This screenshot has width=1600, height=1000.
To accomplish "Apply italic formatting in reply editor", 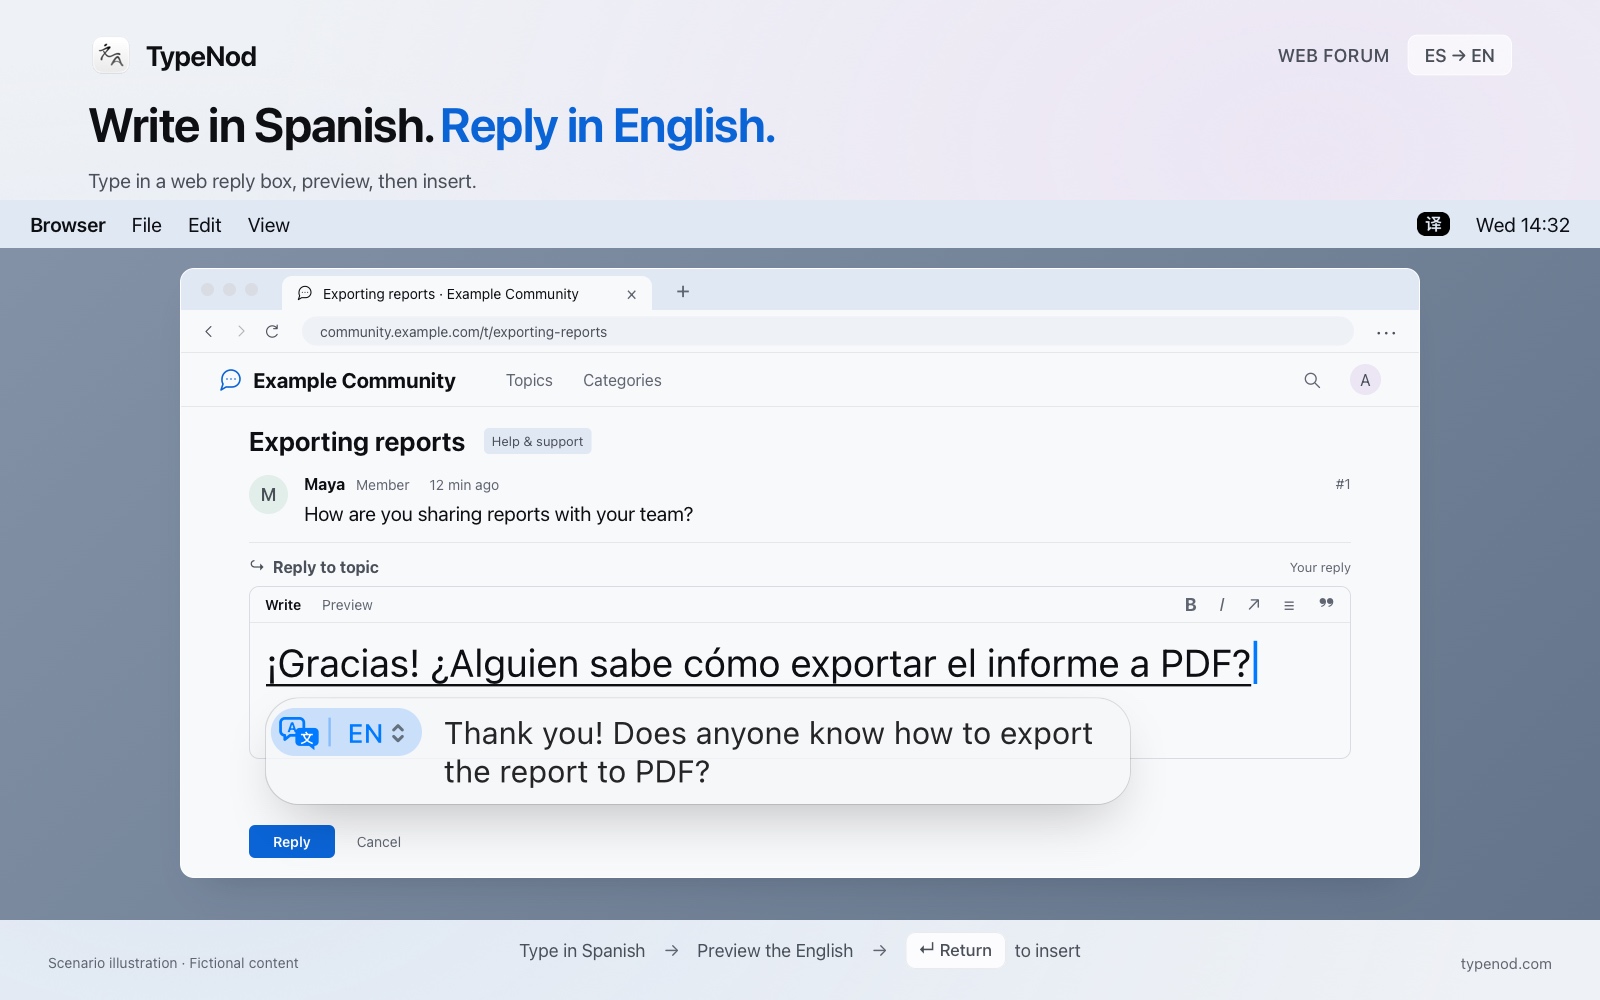I will click(1221, 604).
